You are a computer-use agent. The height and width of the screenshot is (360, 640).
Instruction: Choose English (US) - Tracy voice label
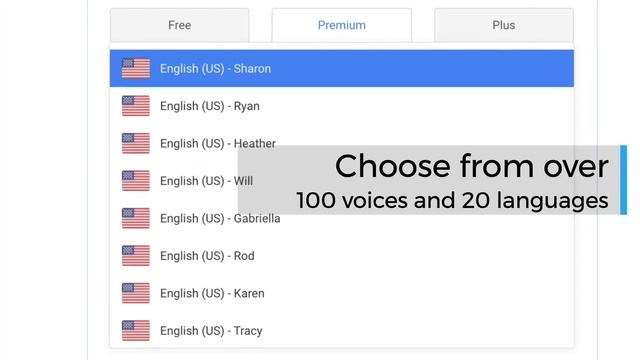[211, 331]
